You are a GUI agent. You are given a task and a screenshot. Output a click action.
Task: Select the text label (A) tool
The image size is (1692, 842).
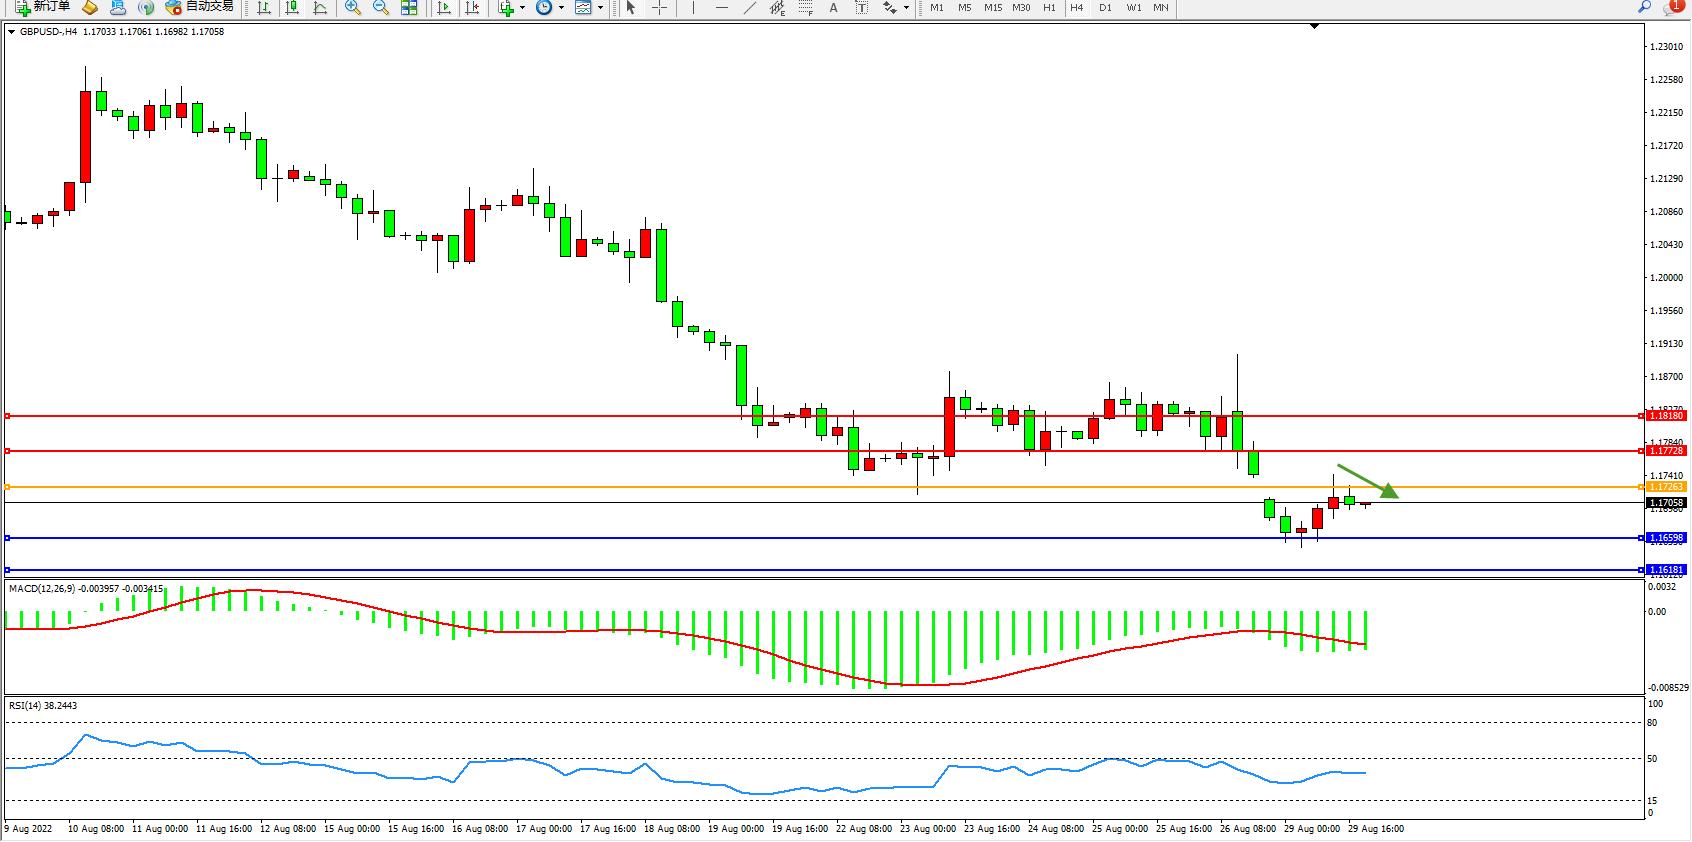[833, 8]
